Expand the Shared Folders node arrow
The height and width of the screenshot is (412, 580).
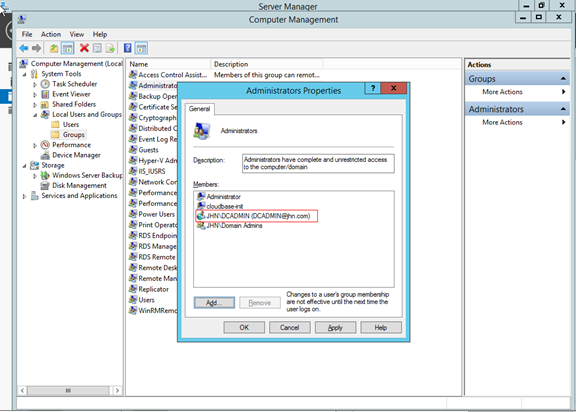pos(35,105)
